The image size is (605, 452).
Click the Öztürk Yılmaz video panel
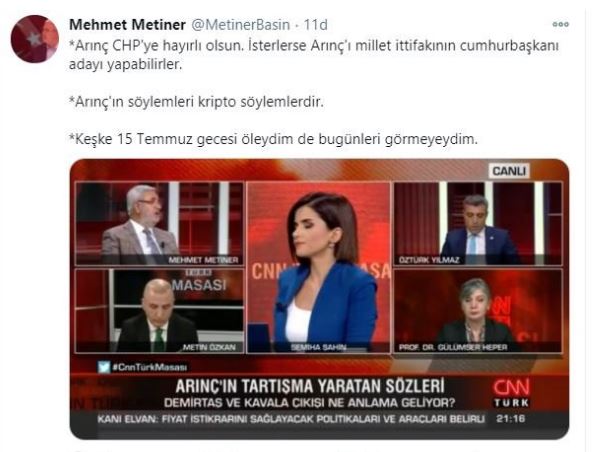(x=478, y=224)
